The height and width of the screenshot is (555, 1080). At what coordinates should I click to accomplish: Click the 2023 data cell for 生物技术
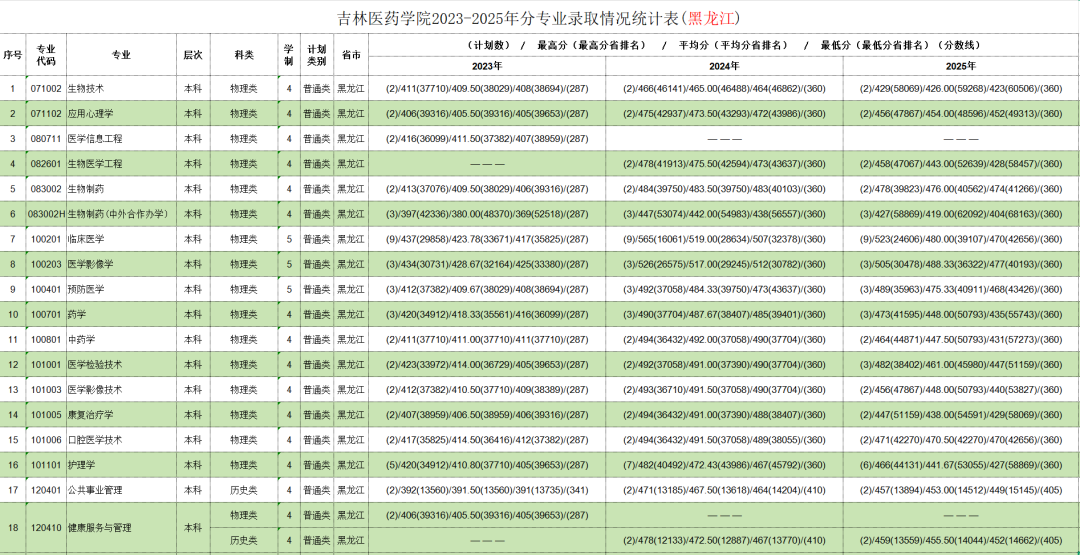click(487, 89)
